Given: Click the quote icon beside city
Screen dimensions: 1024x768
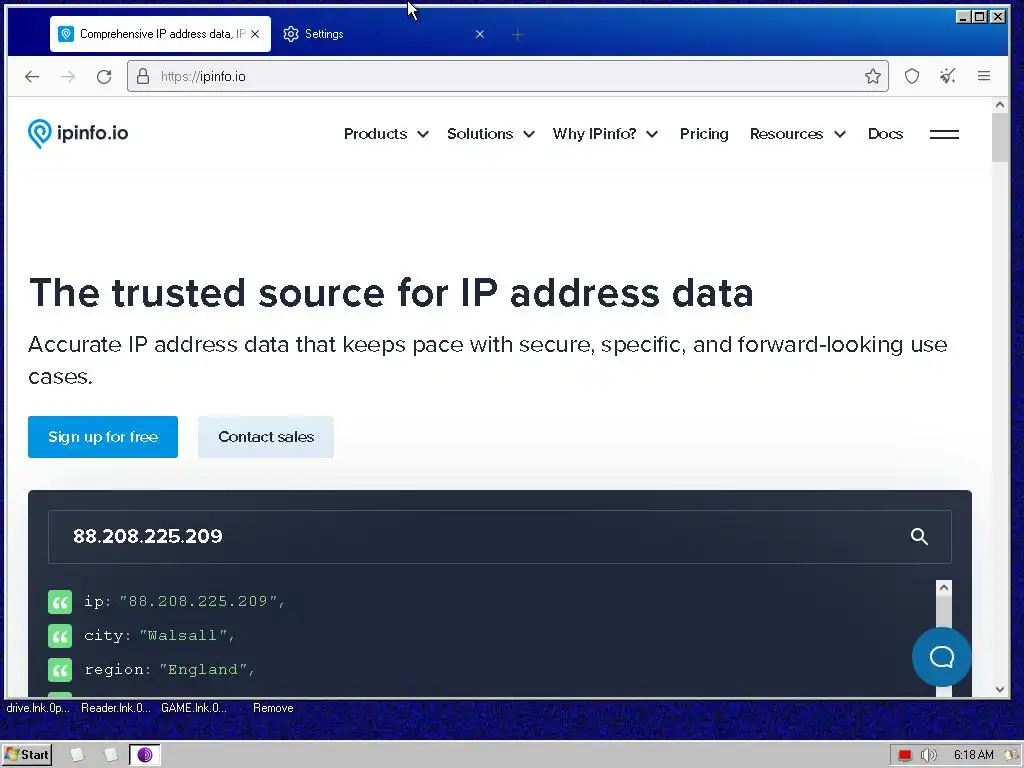Looking at the screenshot, I should click(60, 635).
